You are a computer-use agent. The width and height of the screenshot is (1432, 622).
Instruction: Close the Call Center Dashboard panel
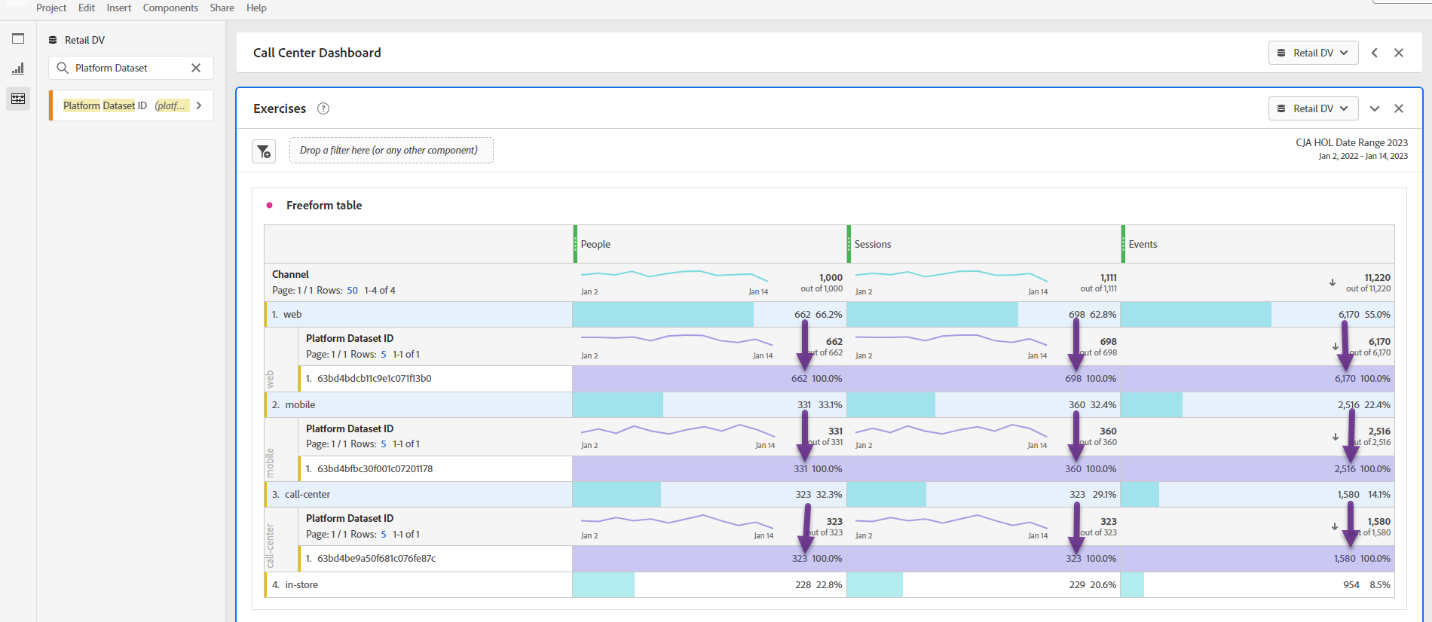(1399, 53)
